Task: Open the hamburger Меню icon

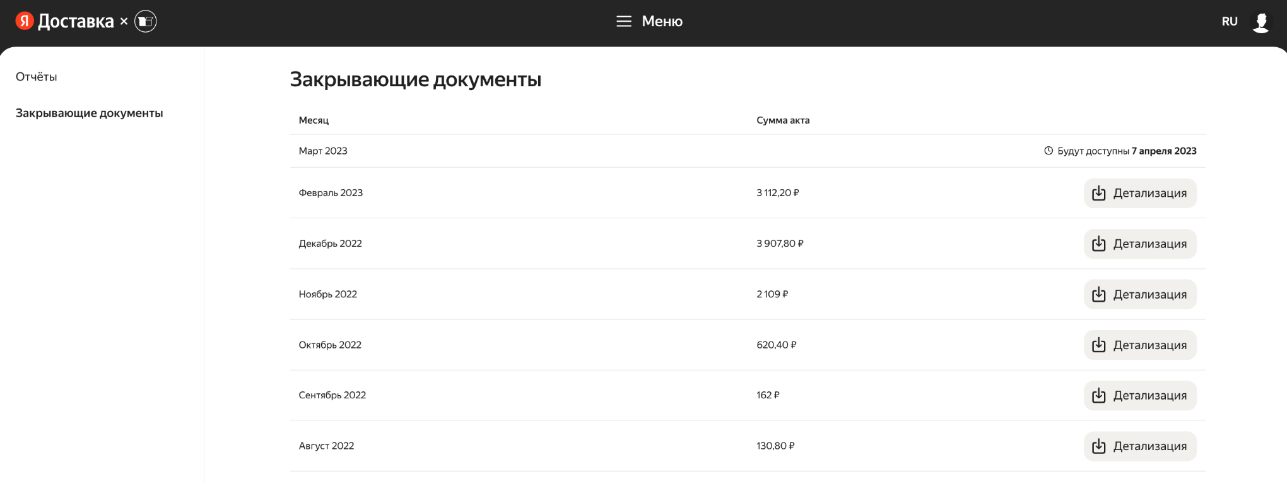Action: pos(624,21)
